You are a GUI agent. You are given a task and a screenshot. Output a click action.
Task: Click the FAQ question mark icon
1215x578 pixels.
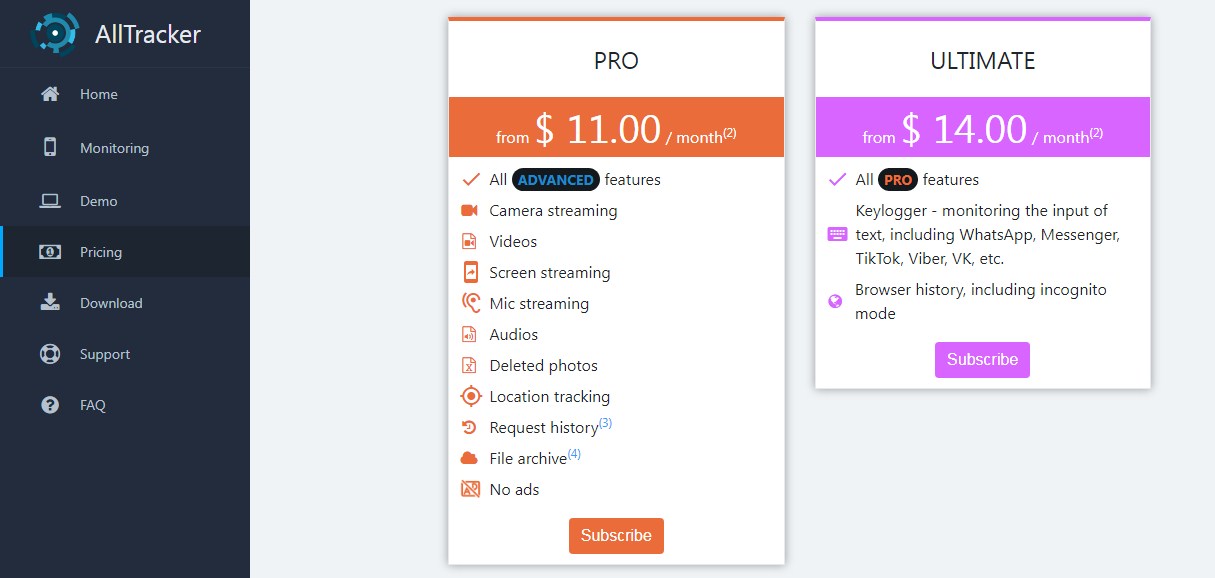pos(50,405)
